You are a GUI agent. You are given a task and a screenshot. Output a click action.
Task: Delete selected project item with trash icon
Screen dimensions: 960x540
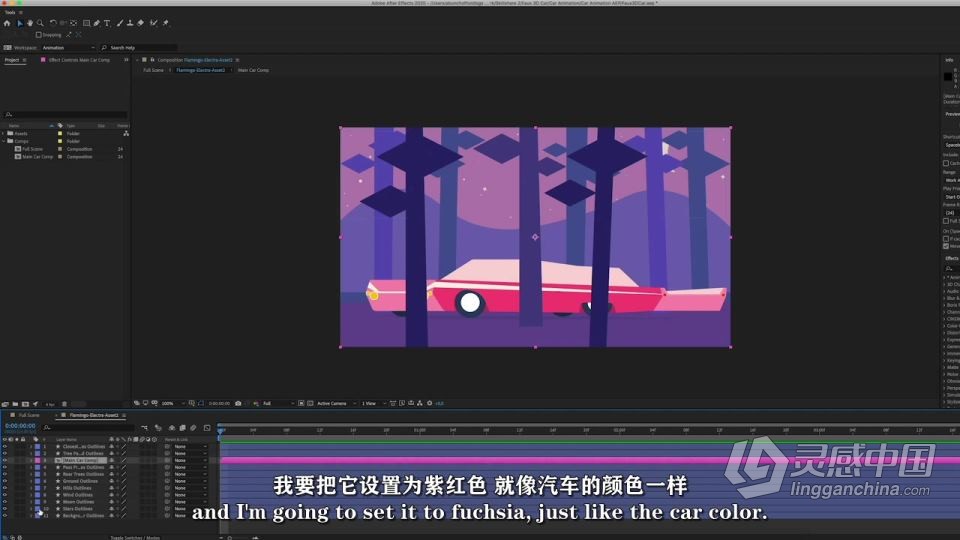64,404
